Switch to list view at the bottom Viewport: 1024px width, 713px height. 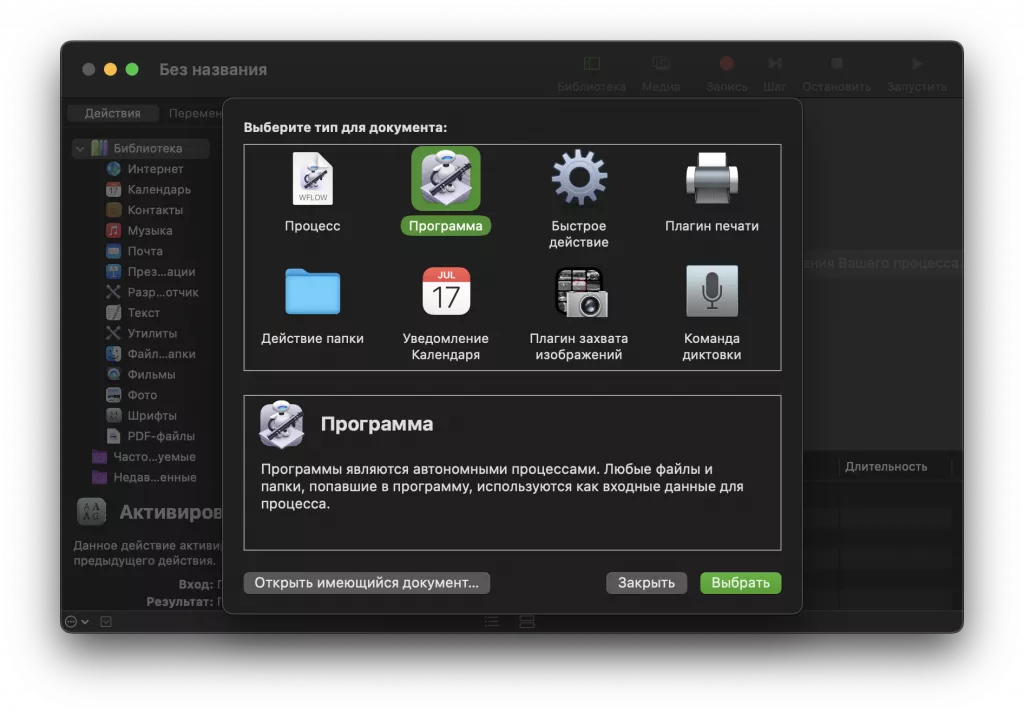point(491,621)
